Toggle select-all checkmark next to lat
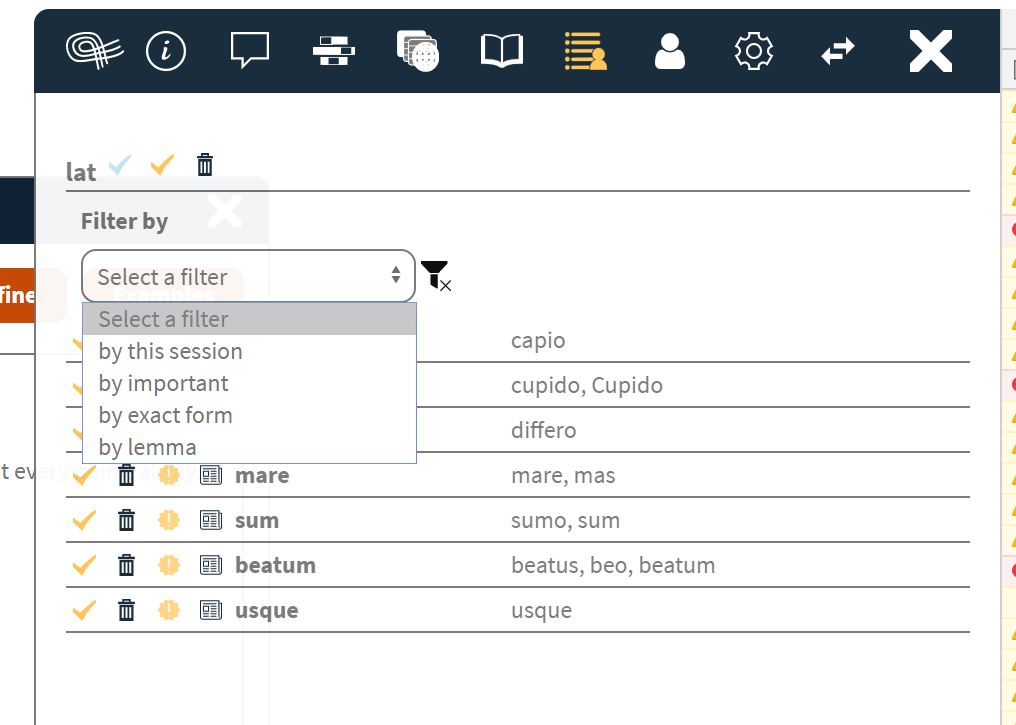The width and height of the screenshot is (1016, 725). [119, 164]
